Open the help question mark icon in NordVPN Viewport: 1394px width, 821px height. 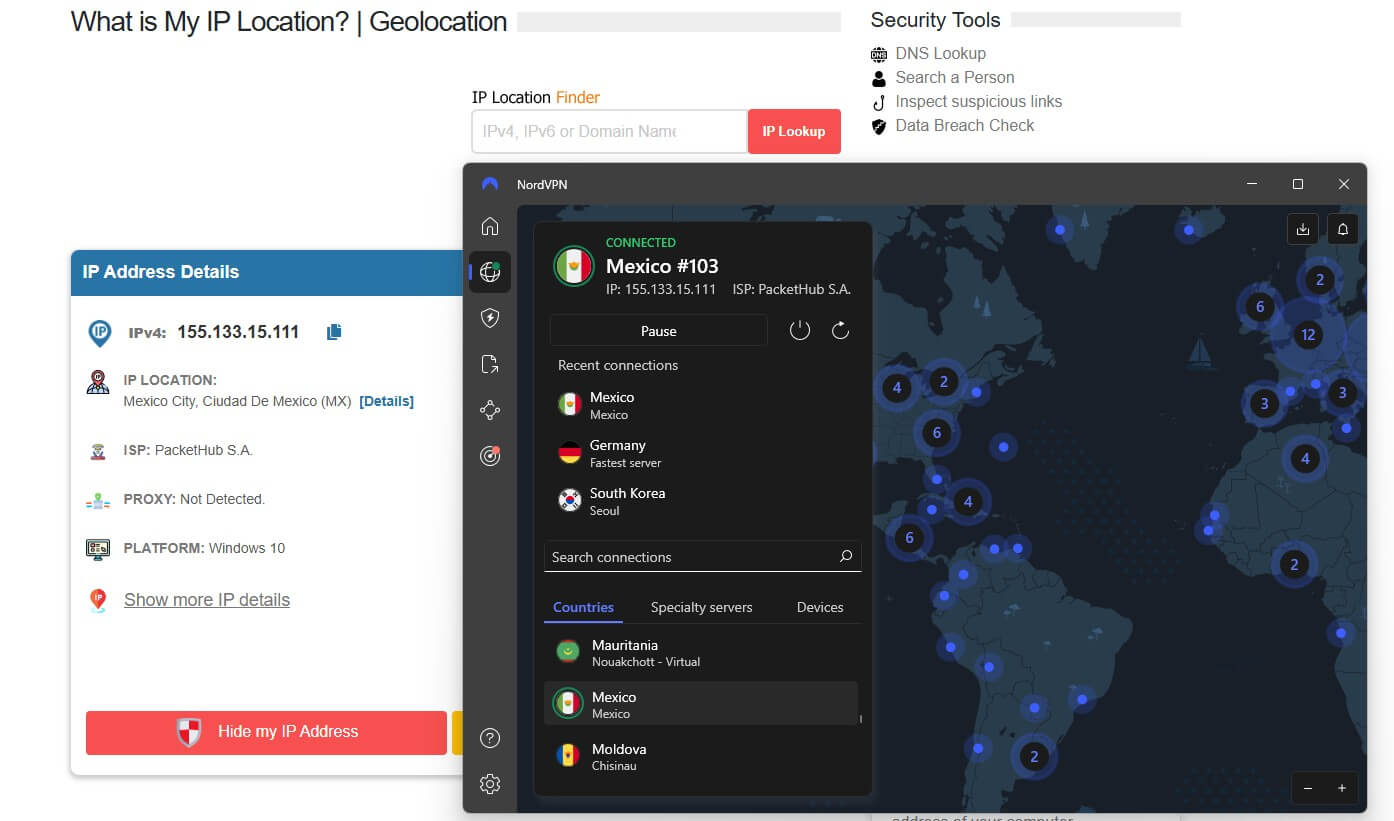click(490, 738)
